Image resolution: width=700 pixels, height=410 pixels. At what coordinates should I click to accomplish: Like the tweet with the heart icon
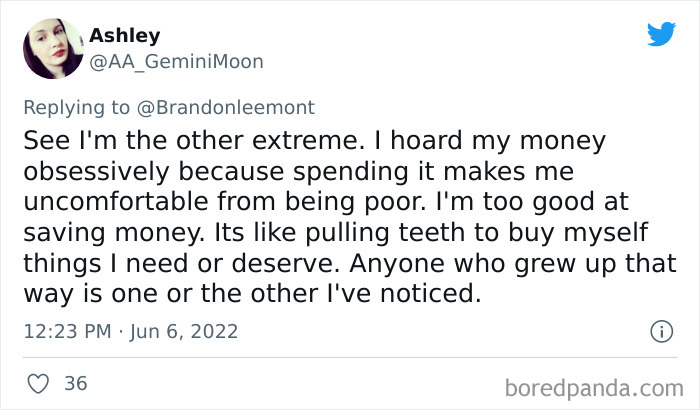click(x=37, y=383)
